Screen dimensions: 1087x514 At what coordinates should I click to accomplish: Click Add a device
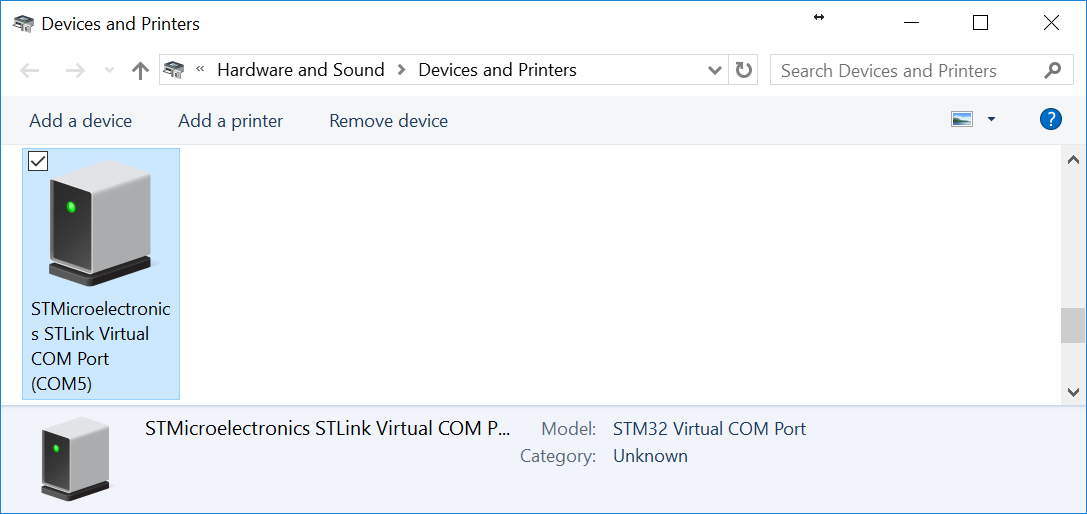pyautogui.click(x=80, y=121)
